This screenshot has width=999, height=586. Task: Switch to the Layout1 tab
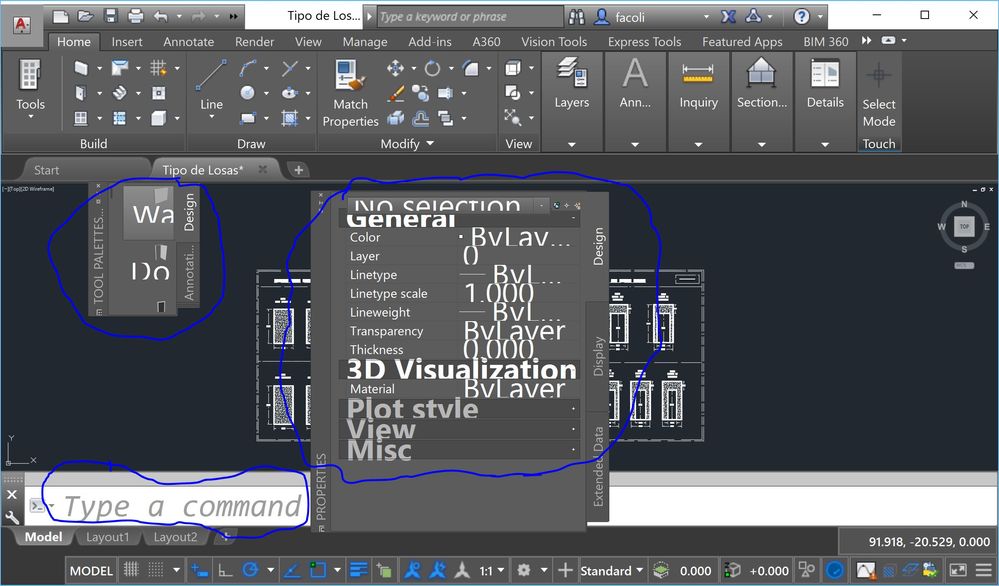tap(107, 537)
